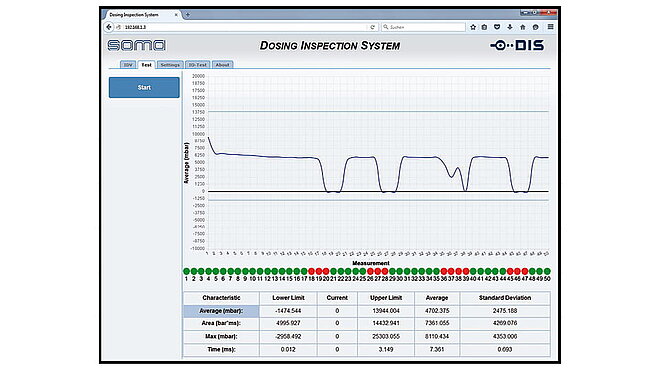Select the red indicator for measurement 20
Screen dimensions: 660x372
(326, 271)
